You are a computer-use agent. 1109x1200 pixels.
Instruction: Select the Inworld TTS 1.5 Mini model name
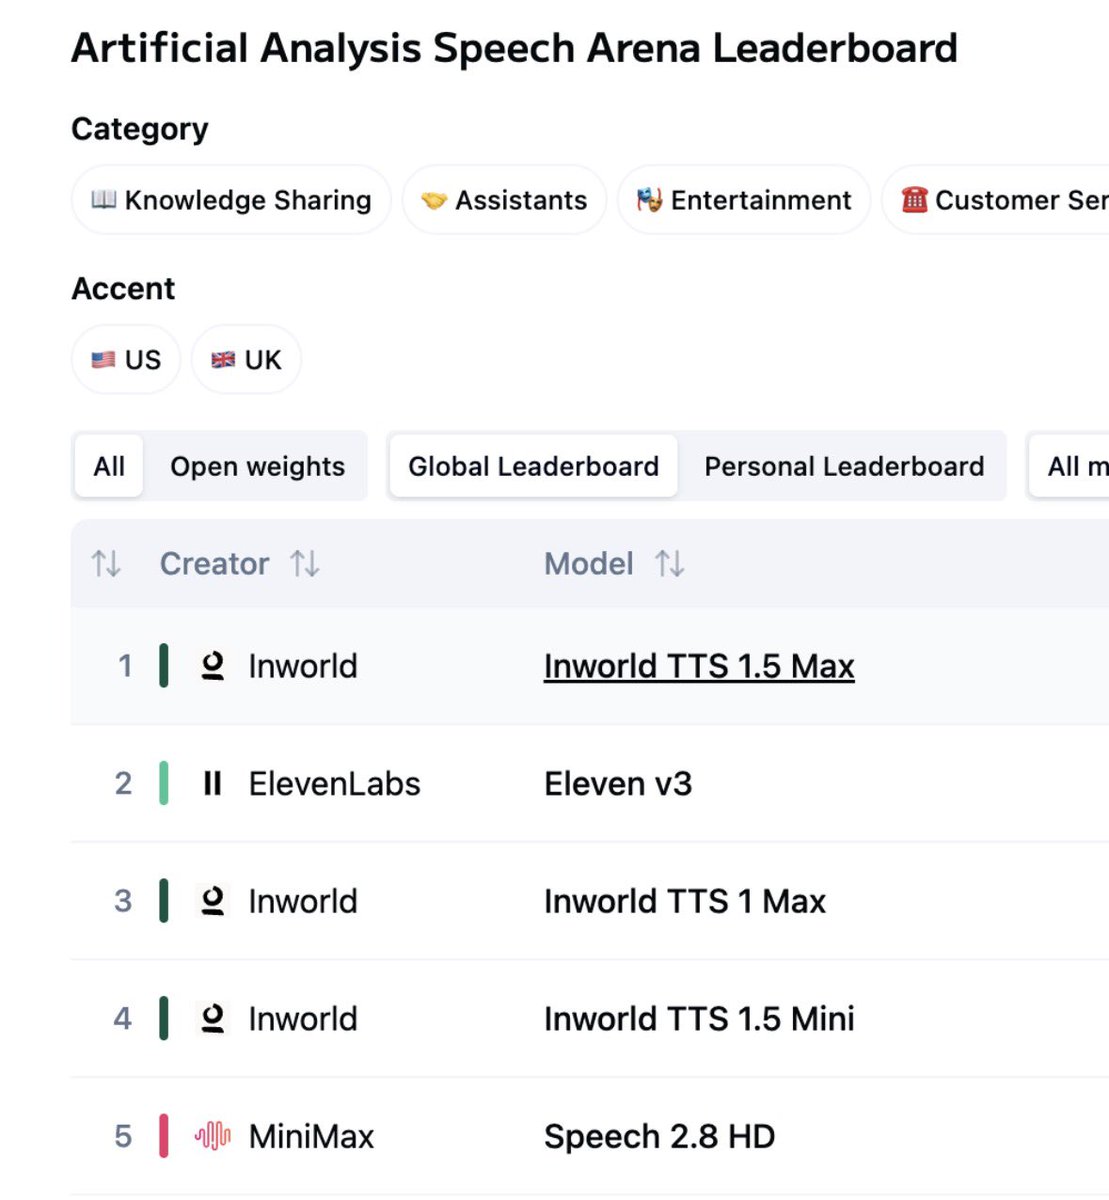699,1019
